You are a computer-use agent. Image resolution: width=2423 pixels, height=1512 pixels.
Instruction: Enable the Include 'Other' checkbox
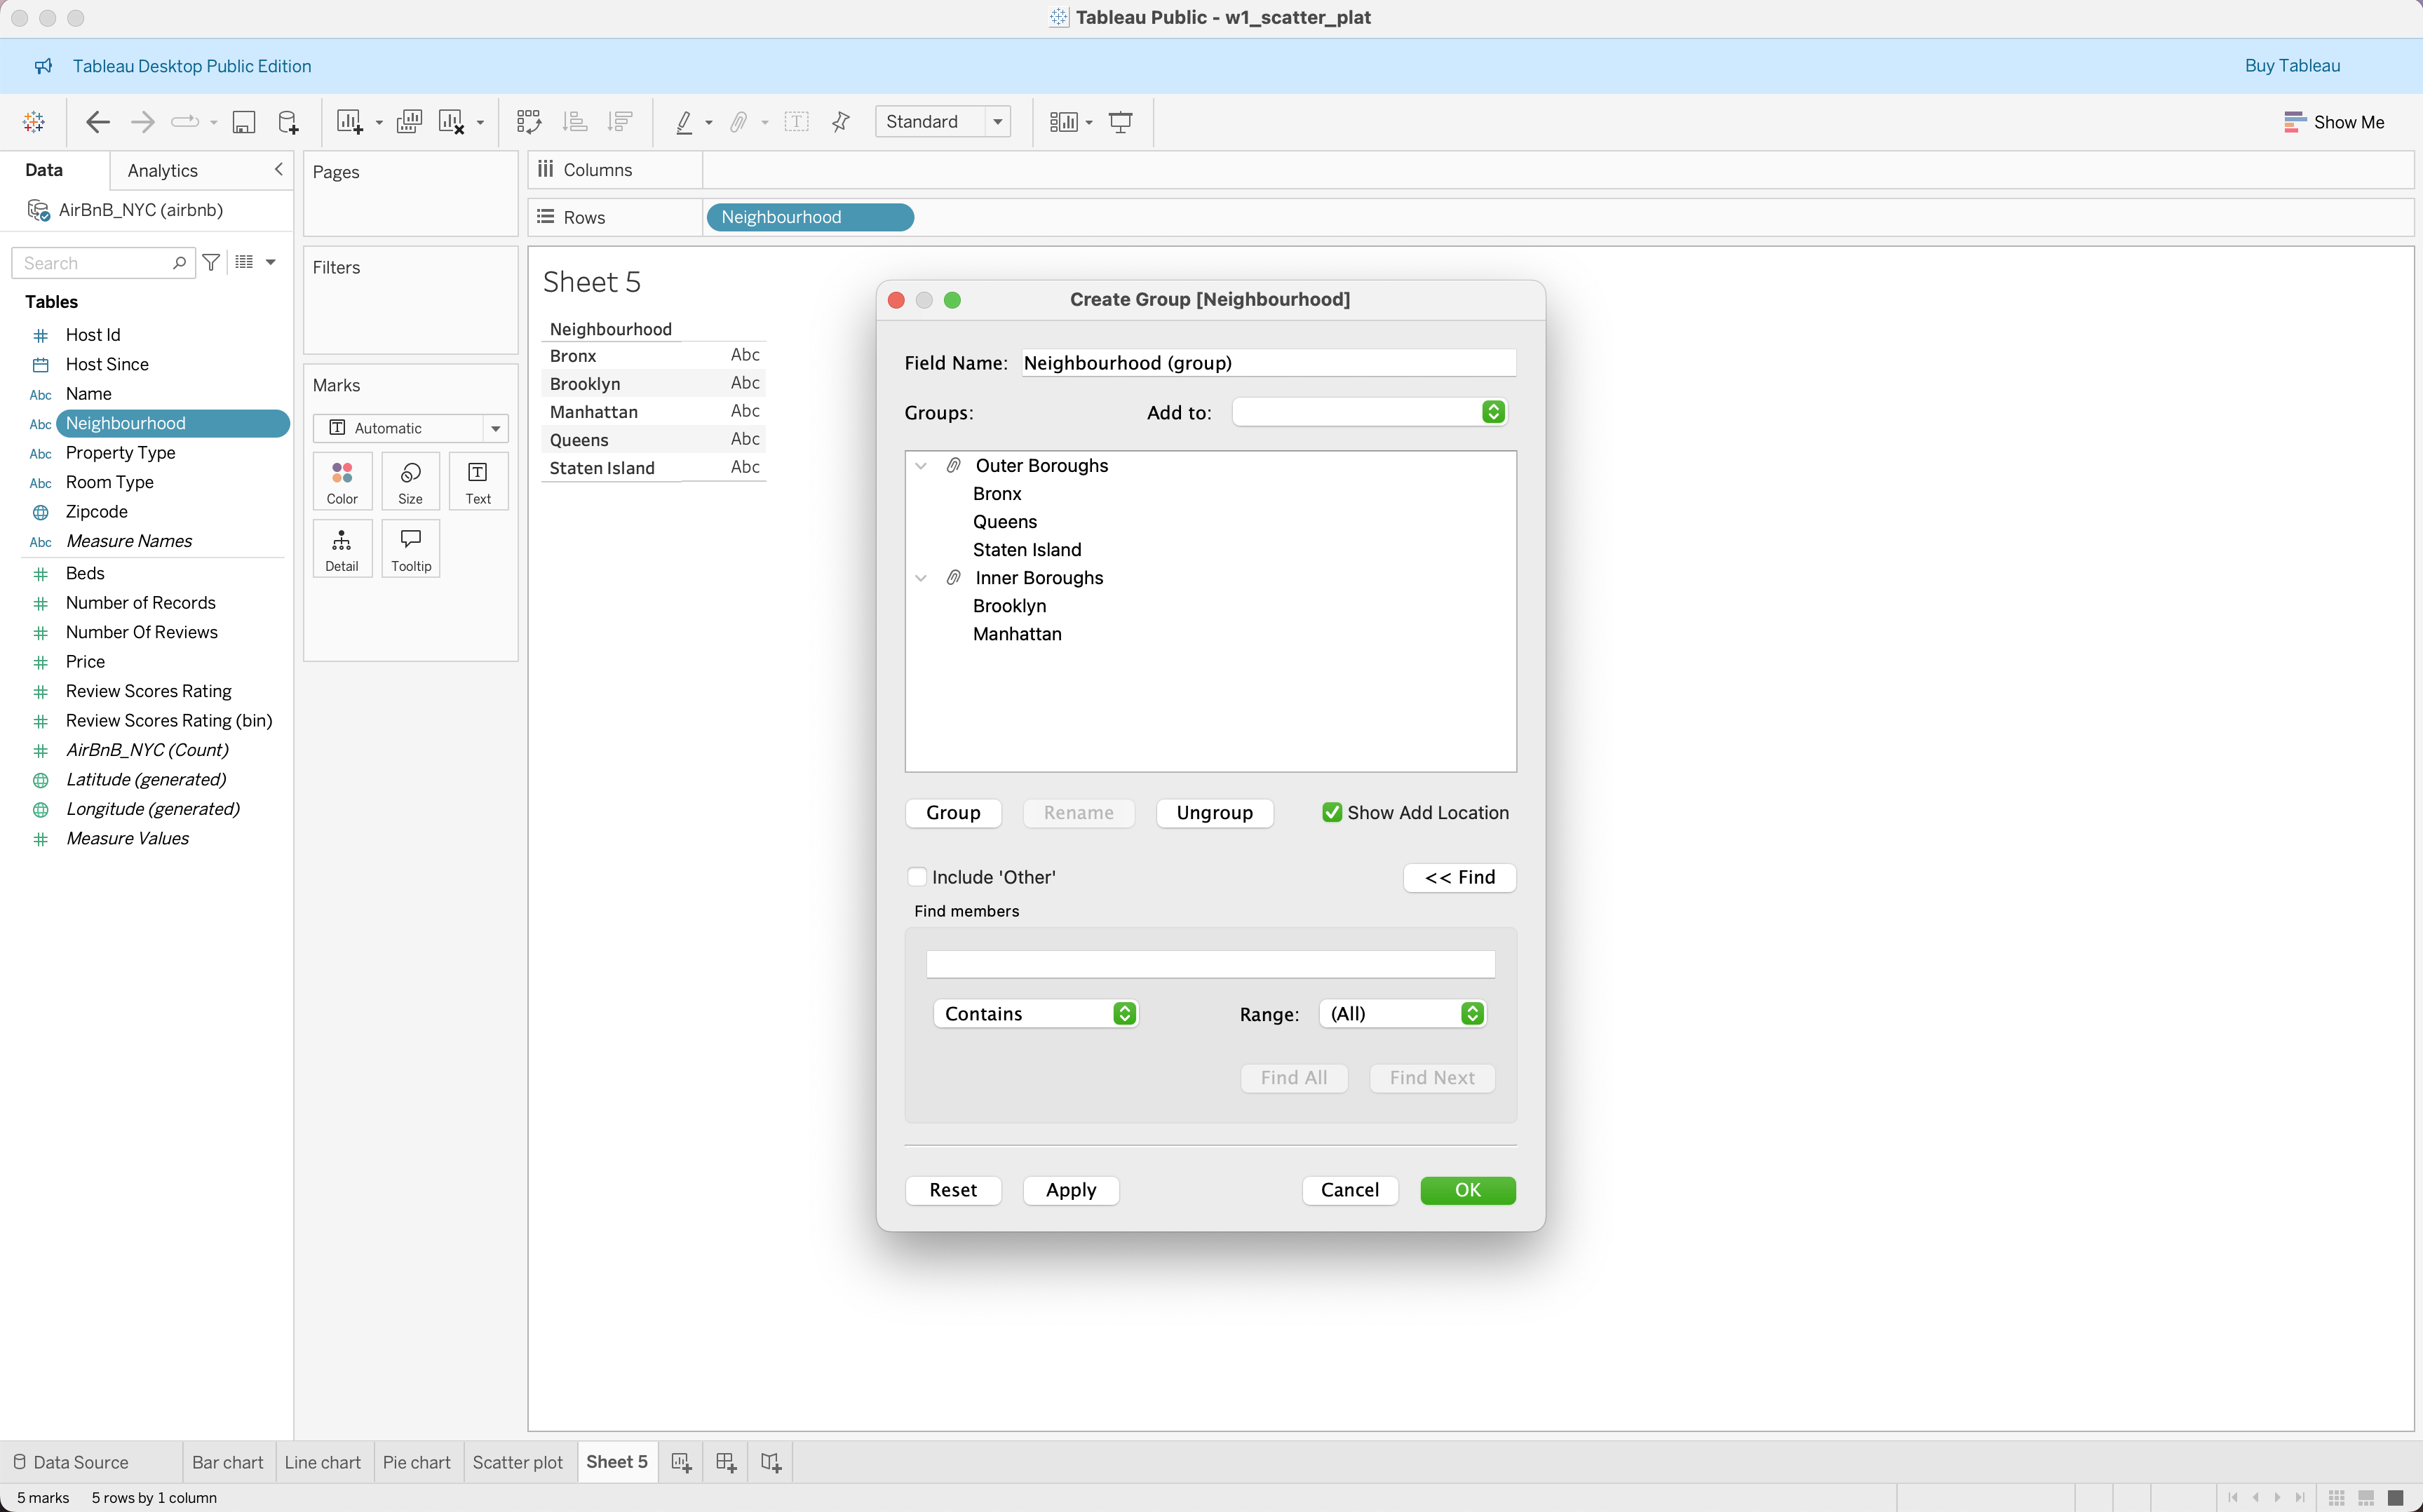tap(917, 877)
